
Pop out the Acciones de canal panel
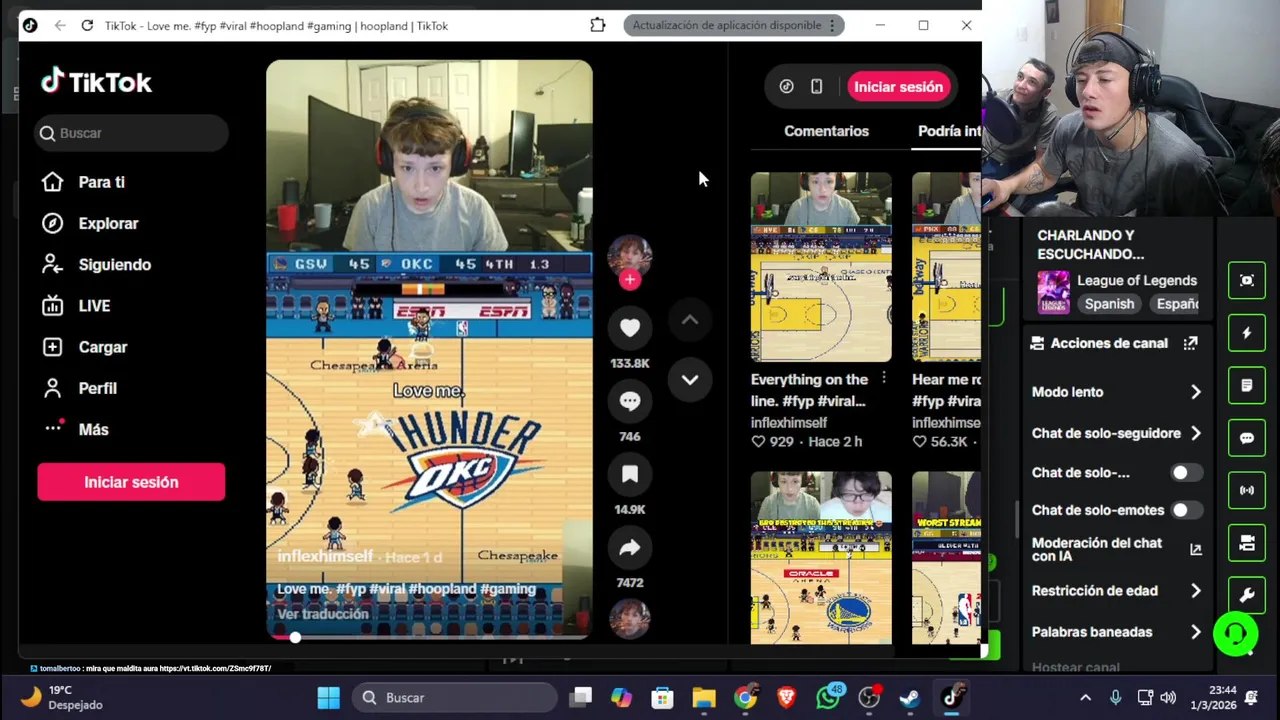(1190, 343)
